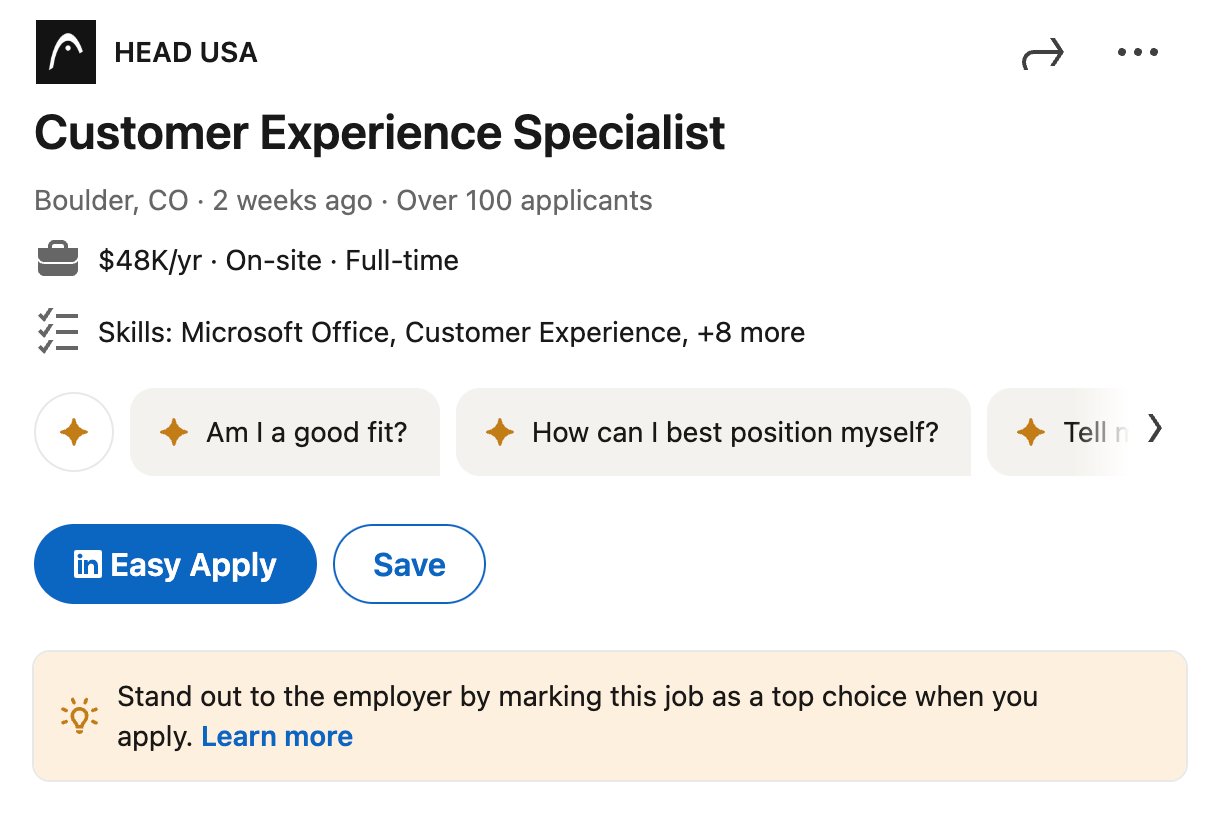Image resolution: width=1222 pixels, height=814 pixels.
Task: Click the standalone AI sparkle circle button
Action: click(74, 432)
